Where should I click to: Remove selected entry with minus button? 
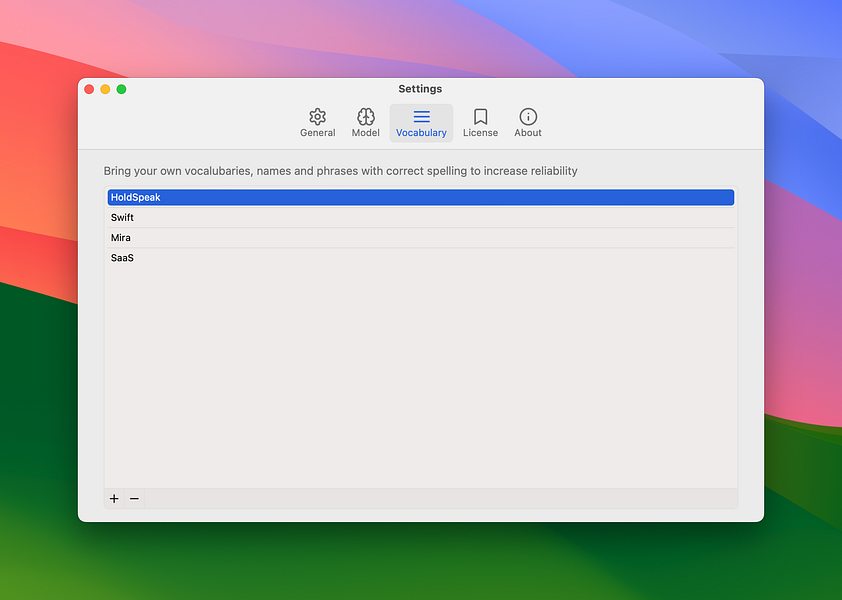pos(134,498)
